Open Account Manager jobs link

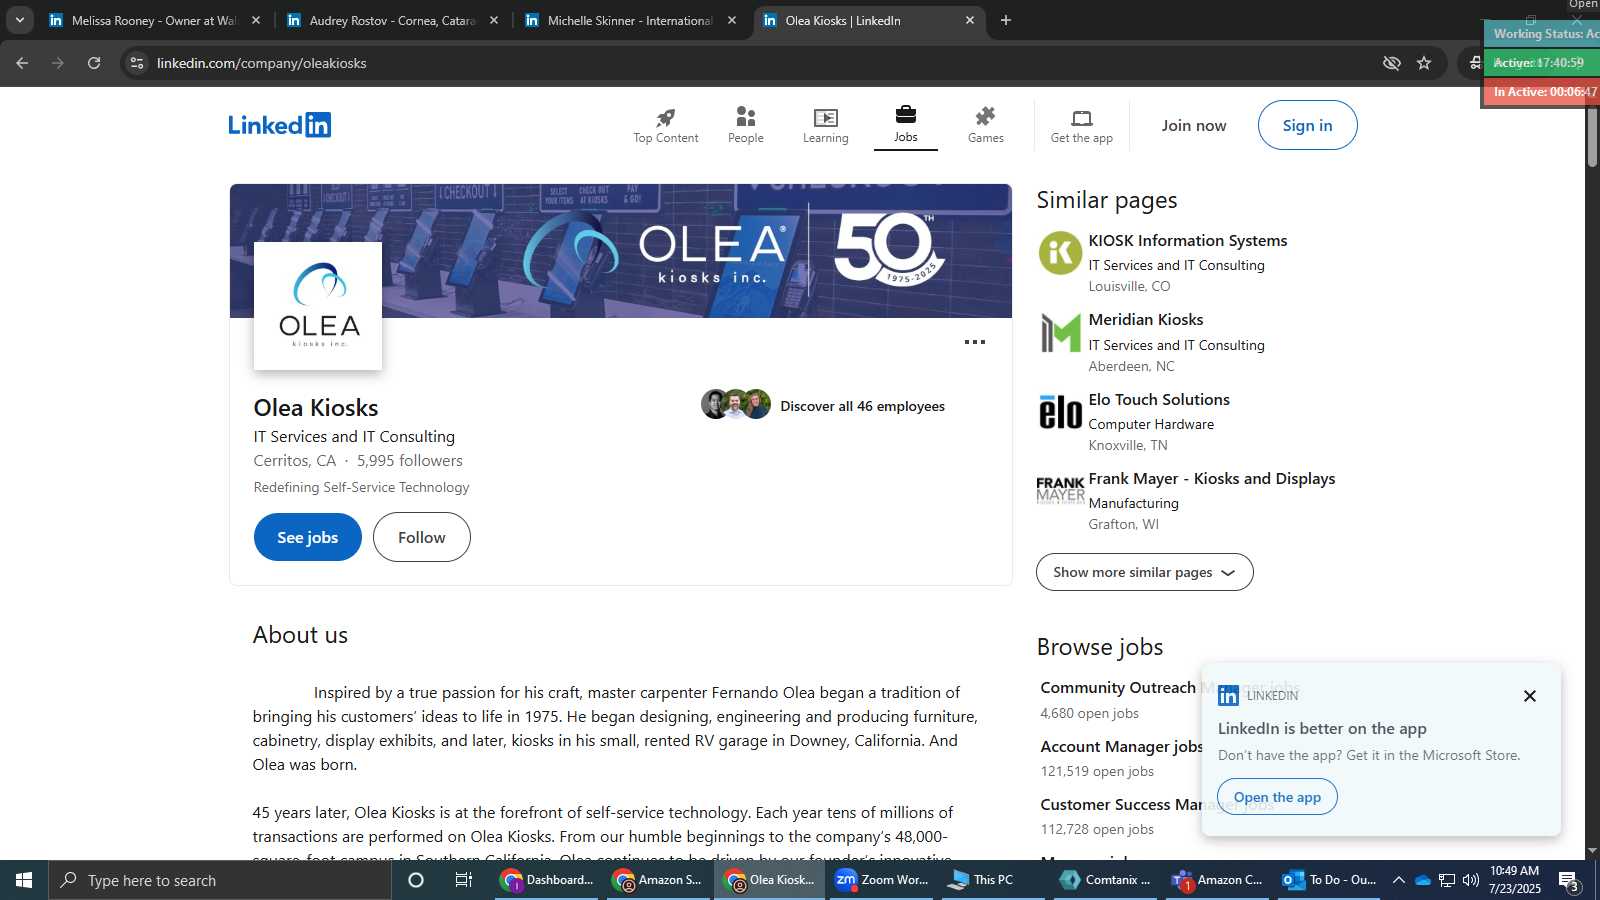1121,747
